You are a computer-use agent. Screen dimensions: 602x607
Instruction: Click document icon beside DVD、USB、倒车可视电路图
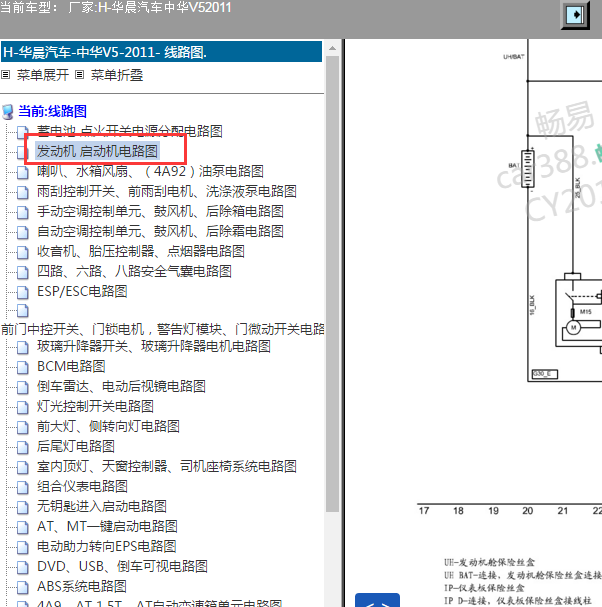coord(22,568)
